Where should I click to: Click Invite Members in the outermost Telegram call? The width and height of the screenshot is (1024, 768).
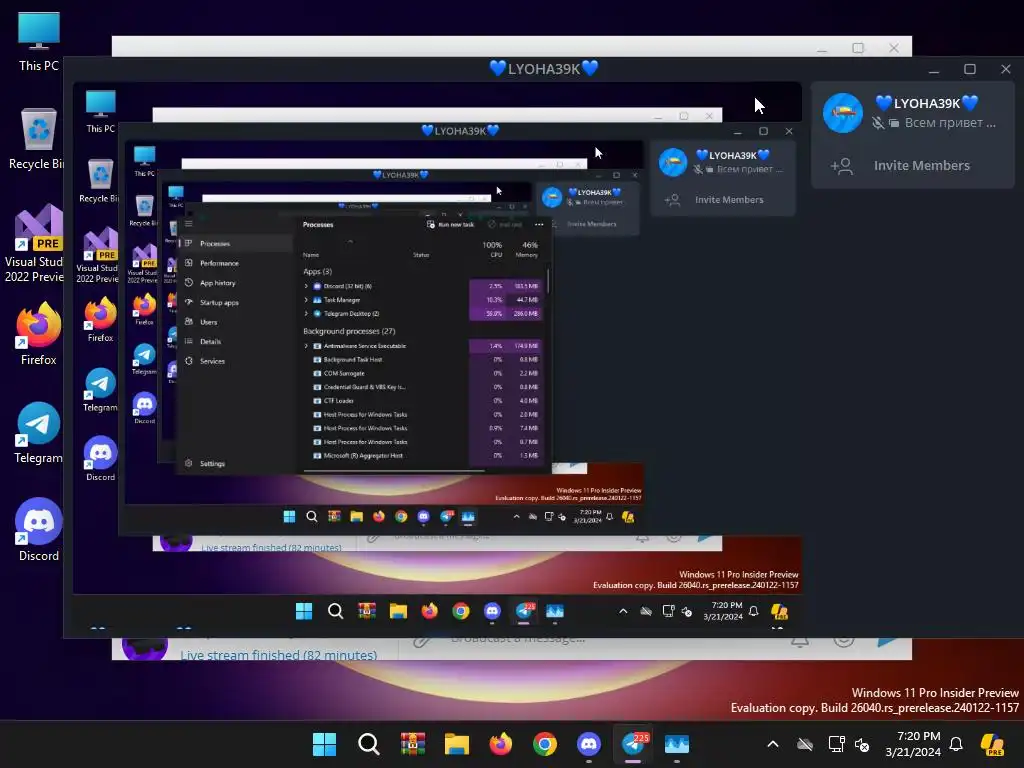point(913,166)
